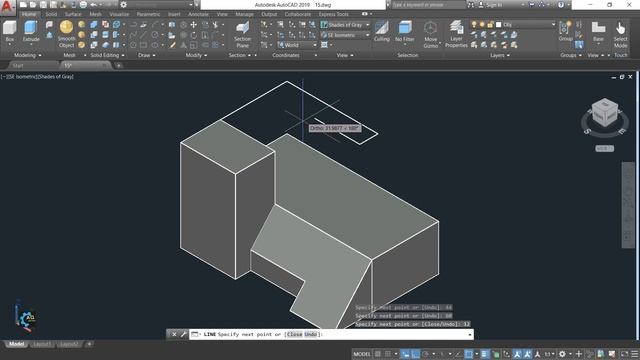Click the Rotate tool in Modify panel
640x360 pixels.
(193, 35)
